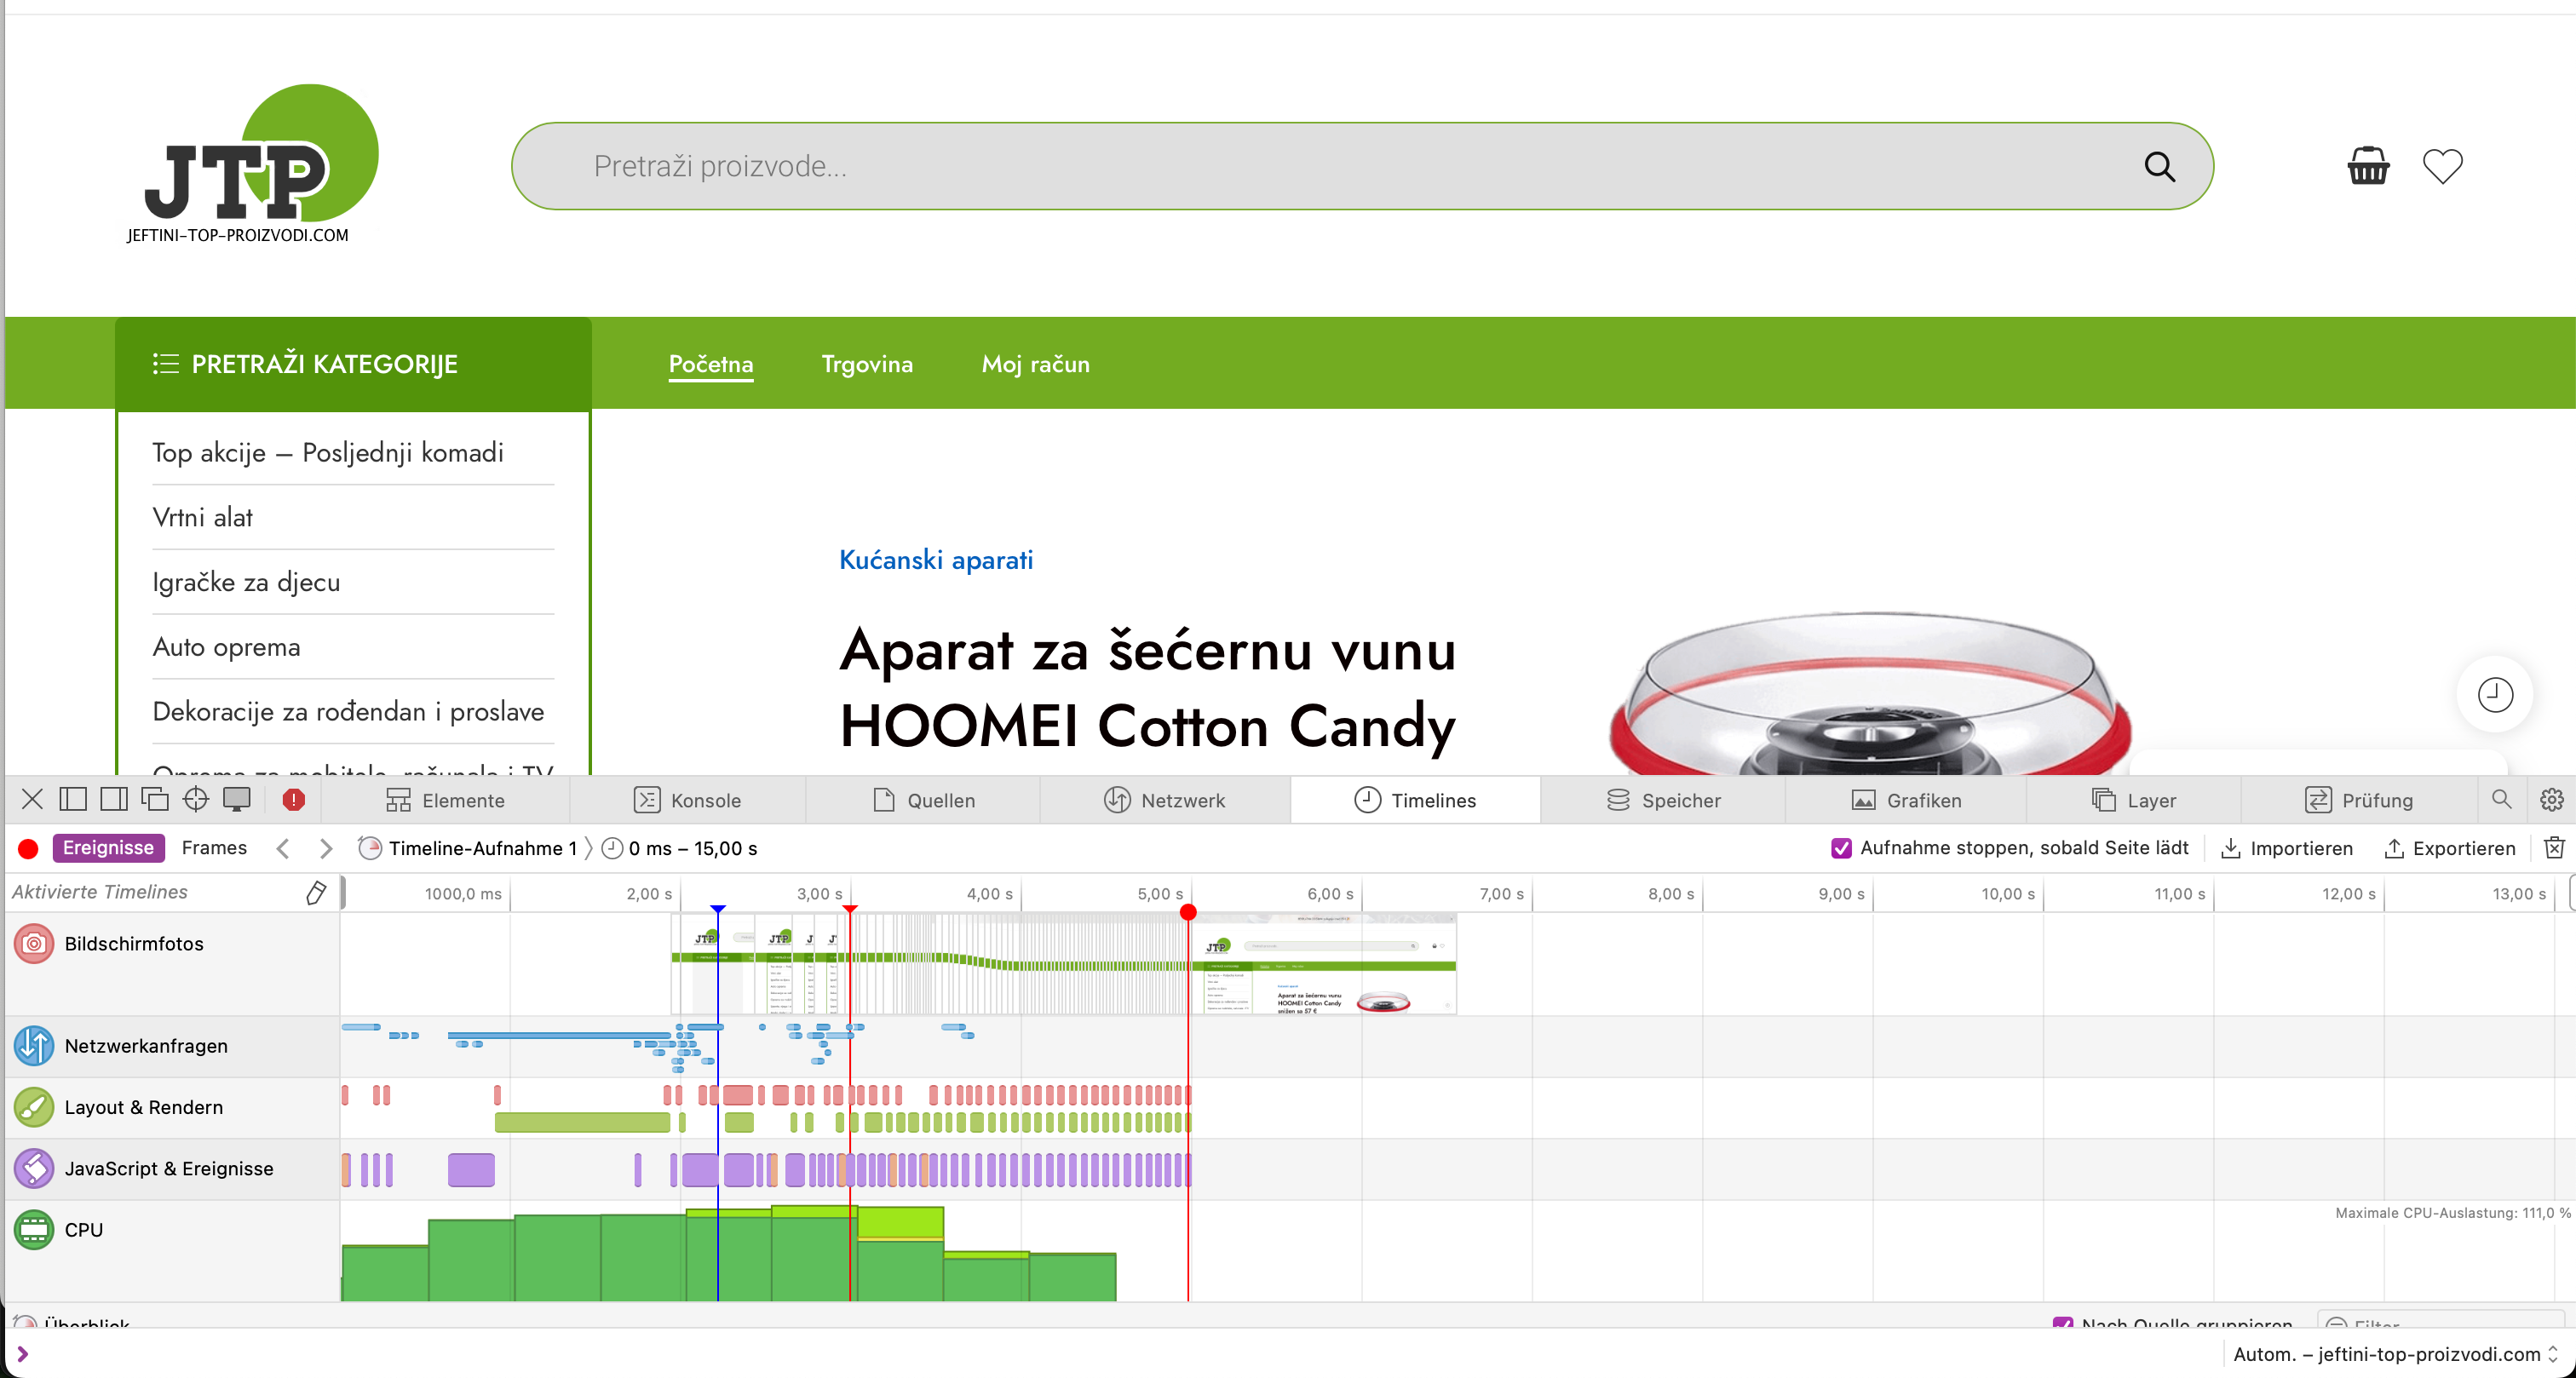Switch to the Konsole tab
This screenshot has height=1378, width=2576.
pyautogui.click(x=687, y=800)
